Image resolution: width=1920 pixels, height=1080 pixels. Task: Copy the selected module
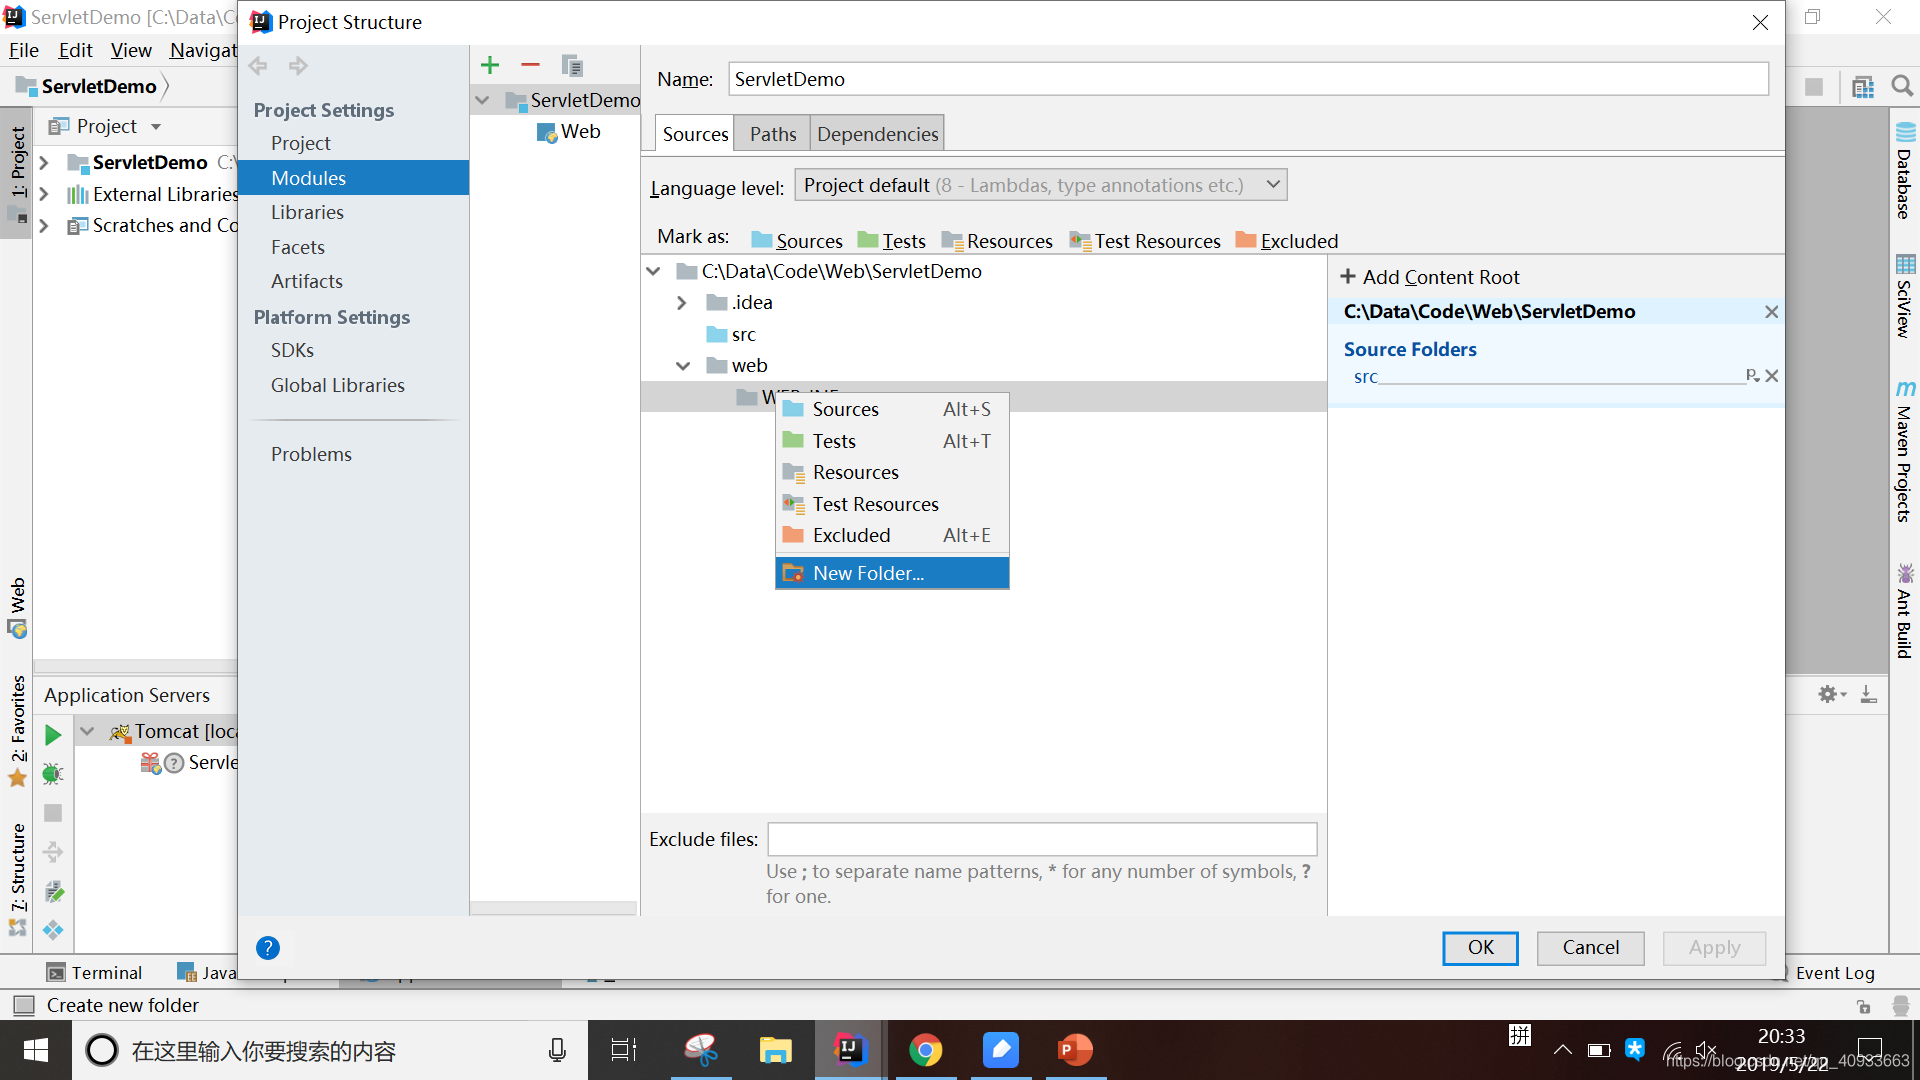coord(572,66)
